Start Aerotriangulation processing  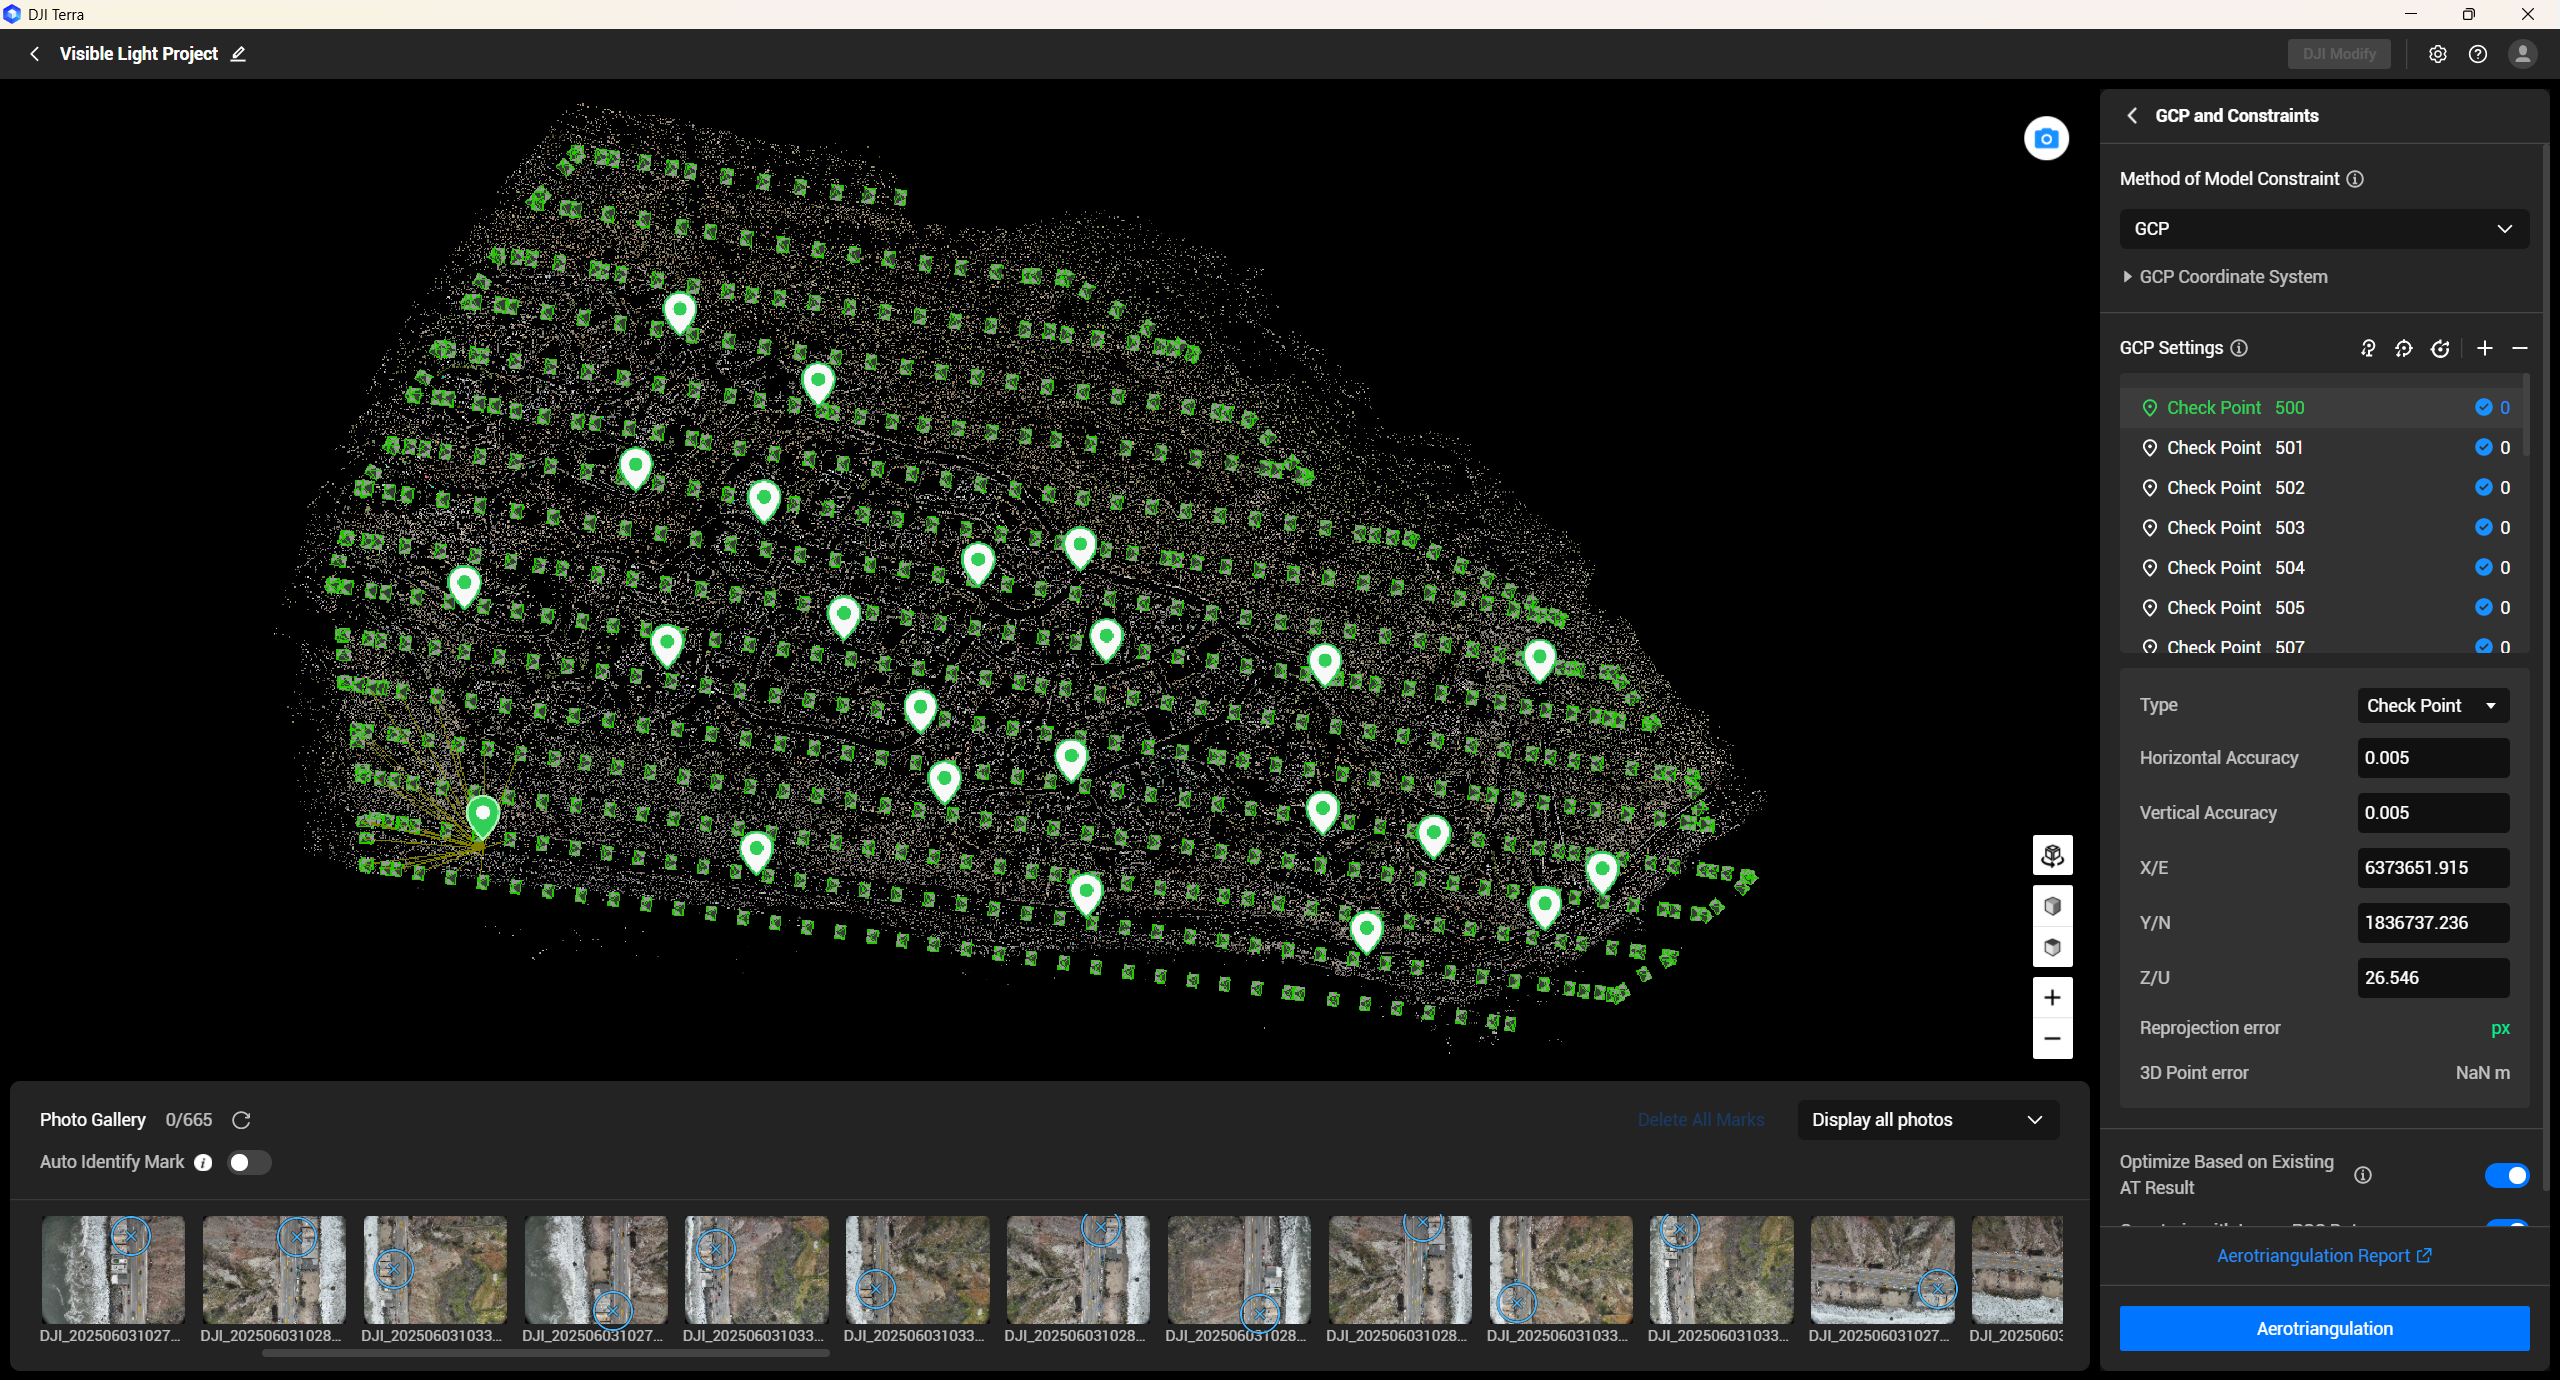pos(2323,1329)
